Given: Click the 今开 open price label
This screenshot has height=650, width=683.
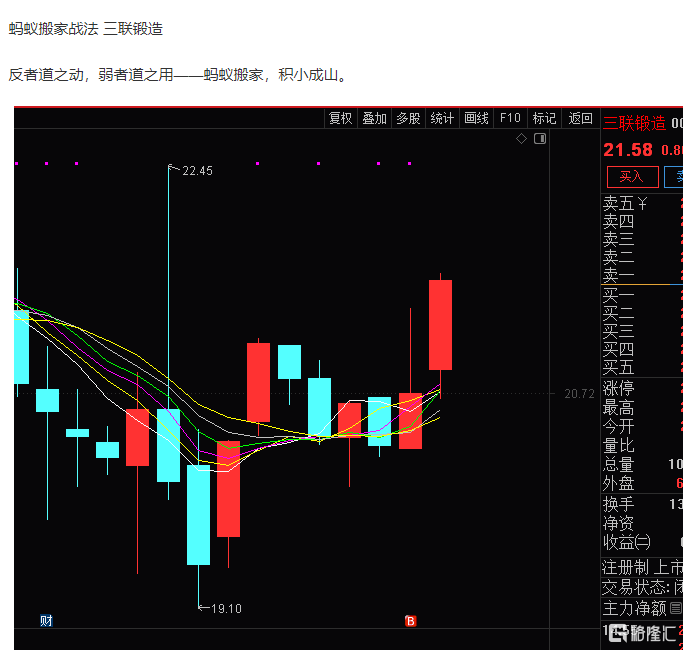Looking at the screenshot, I should 619,427.
